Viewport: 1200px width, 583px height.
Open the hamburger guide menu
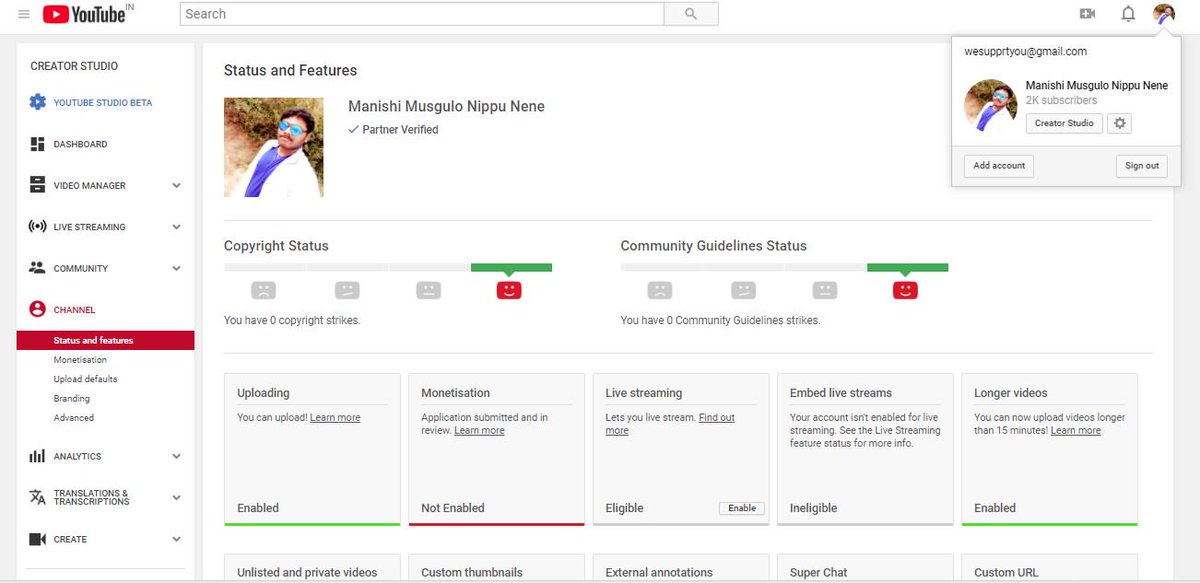tap(24, 14)
